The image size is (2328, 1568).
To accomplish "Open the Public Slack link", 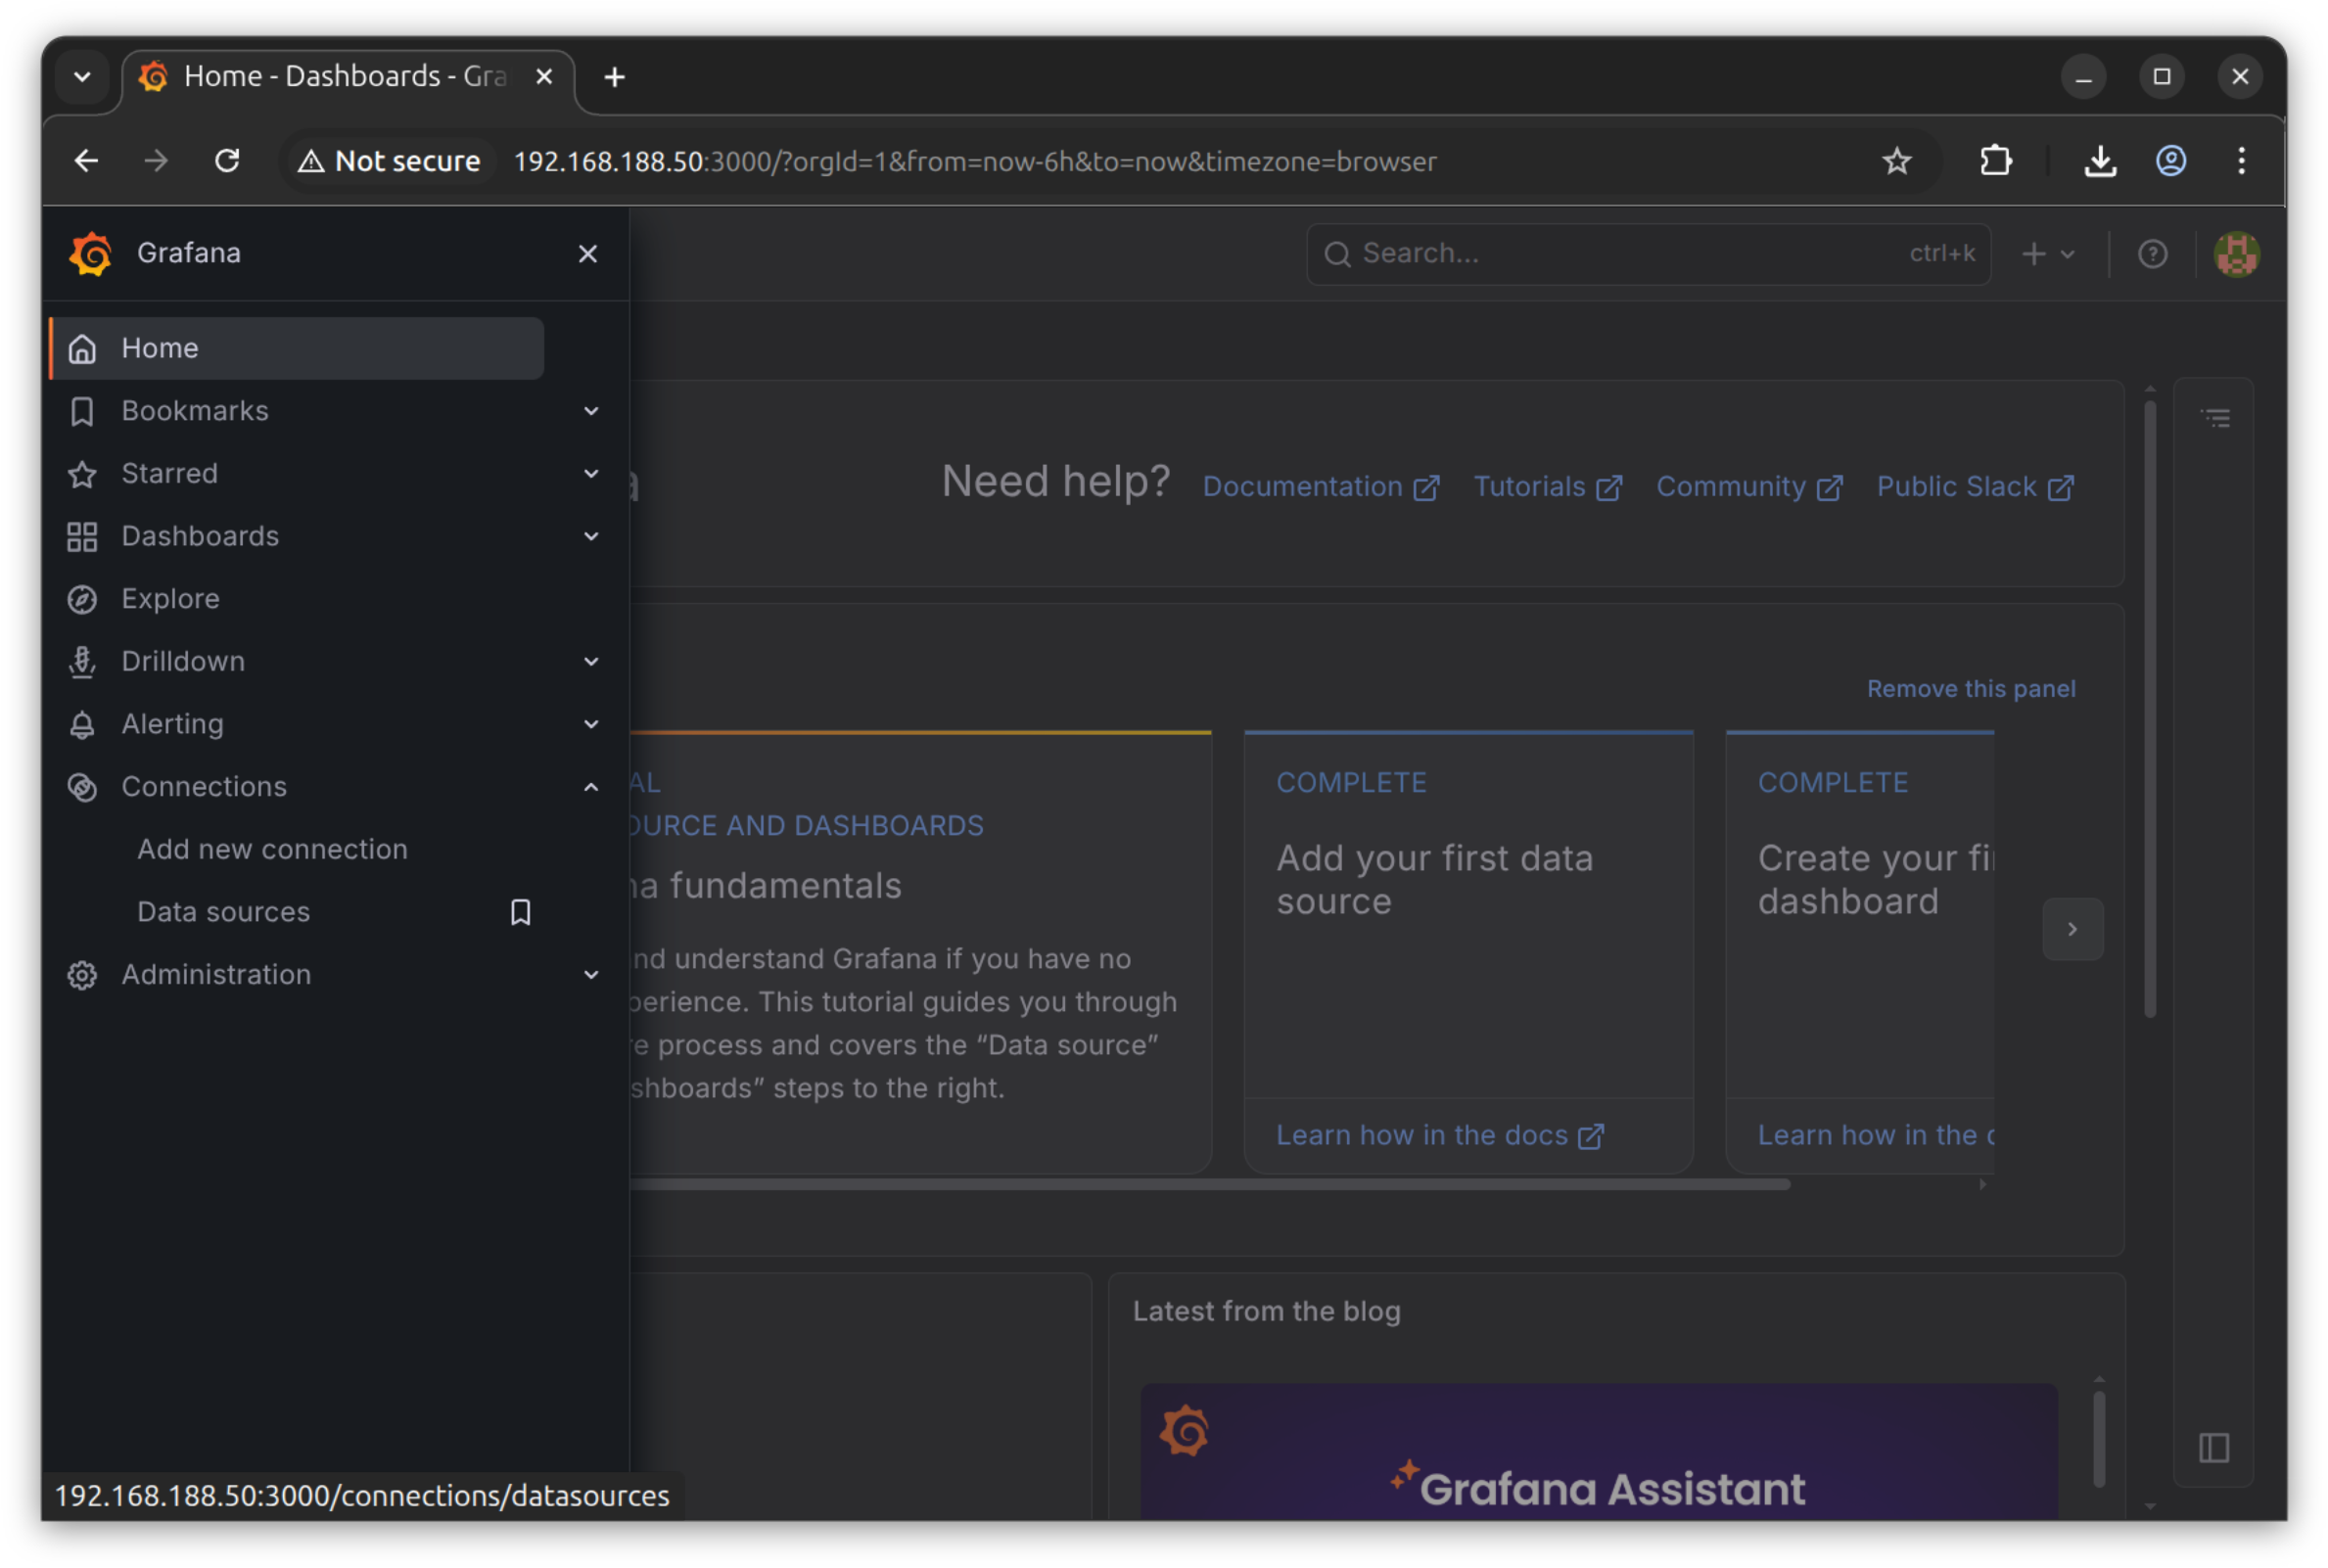I will [1974, 487].
